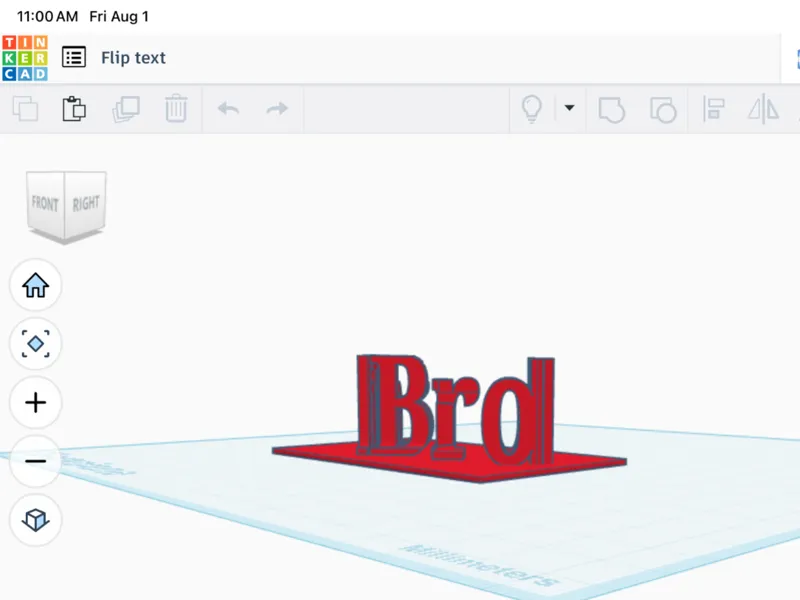This screenshot has height=600, width=800.
Task: Click the Group shapes icon
Action: click(611, 109)
